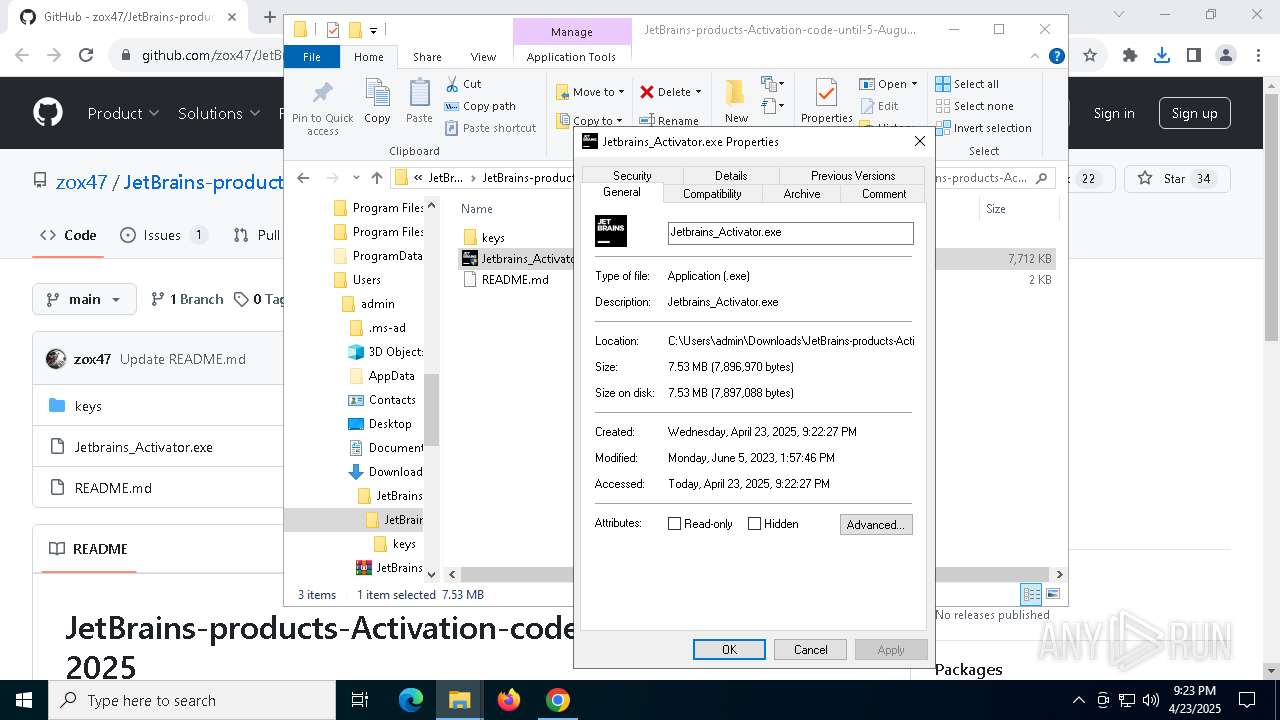The width and height of the screenshot is (1280, 720).
Task: Switch to Details tab in Properties
Action: [731, 175]
